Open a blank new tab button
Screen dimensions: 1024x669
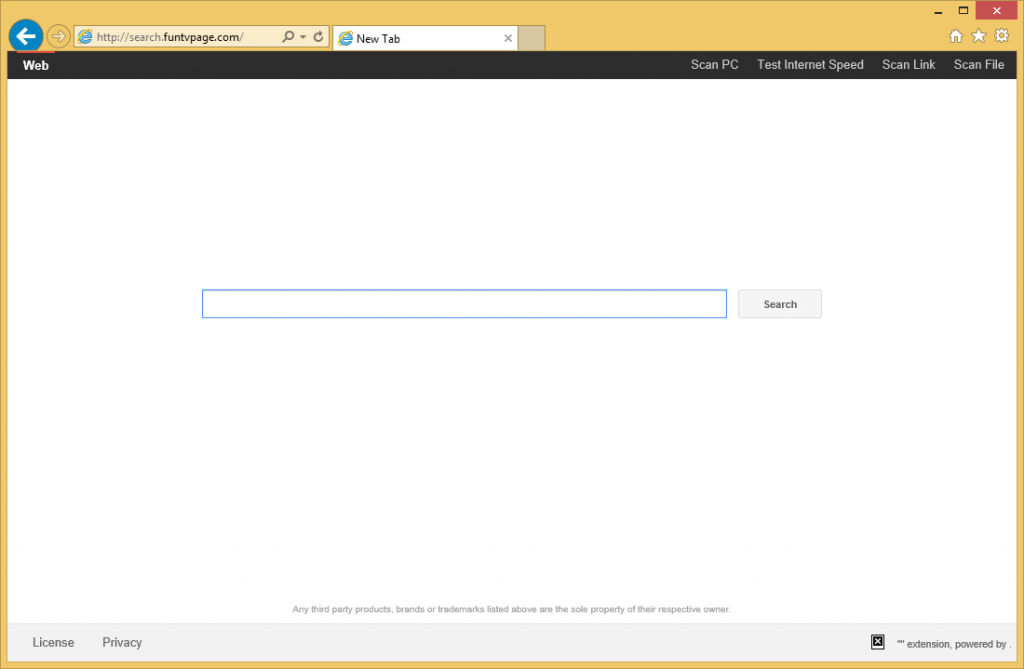[x=532, y=38]
